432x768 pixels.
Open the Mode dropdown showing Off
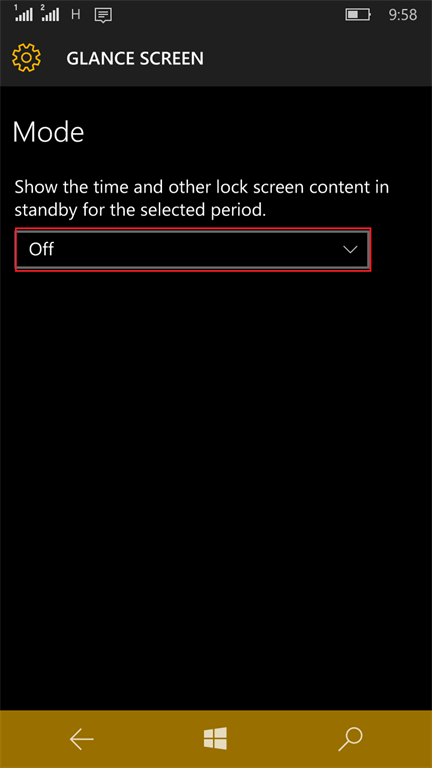point(192,250)
